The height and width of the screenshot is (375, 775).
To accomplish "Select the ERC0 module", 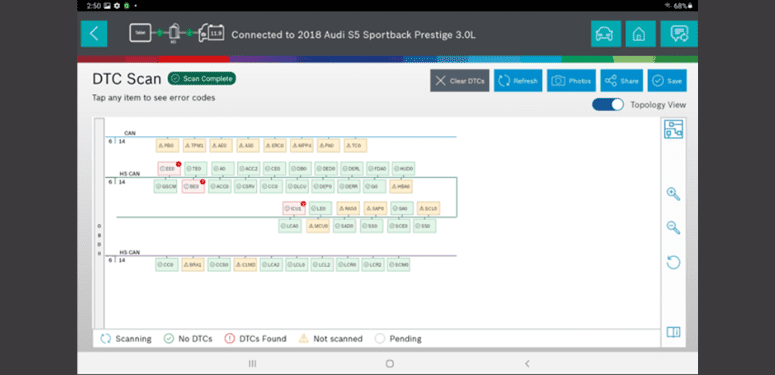I will tap(275, 146).
